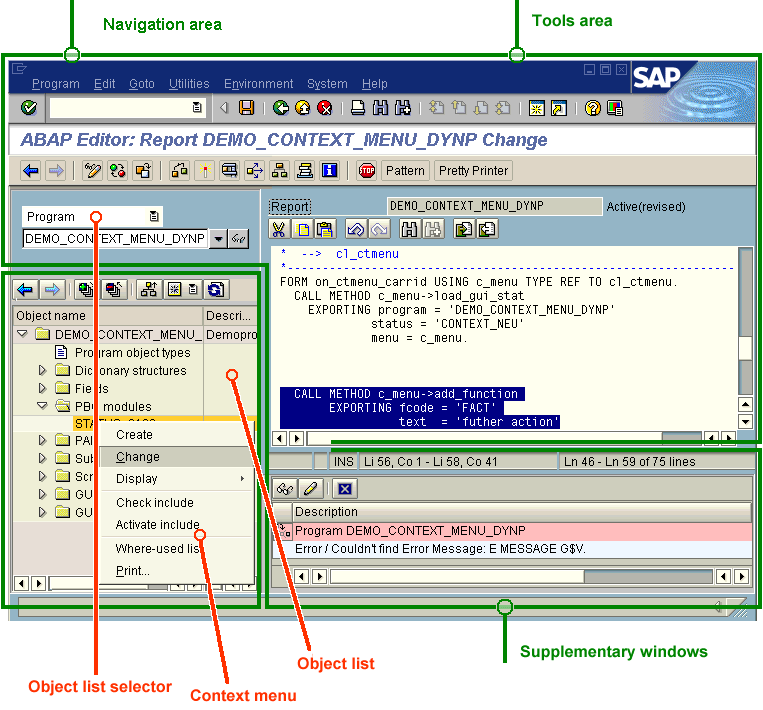Viewport: 763px width, 710px height.
Task: Open dropdown arrow next to object name field
Action: click(218, 239)
